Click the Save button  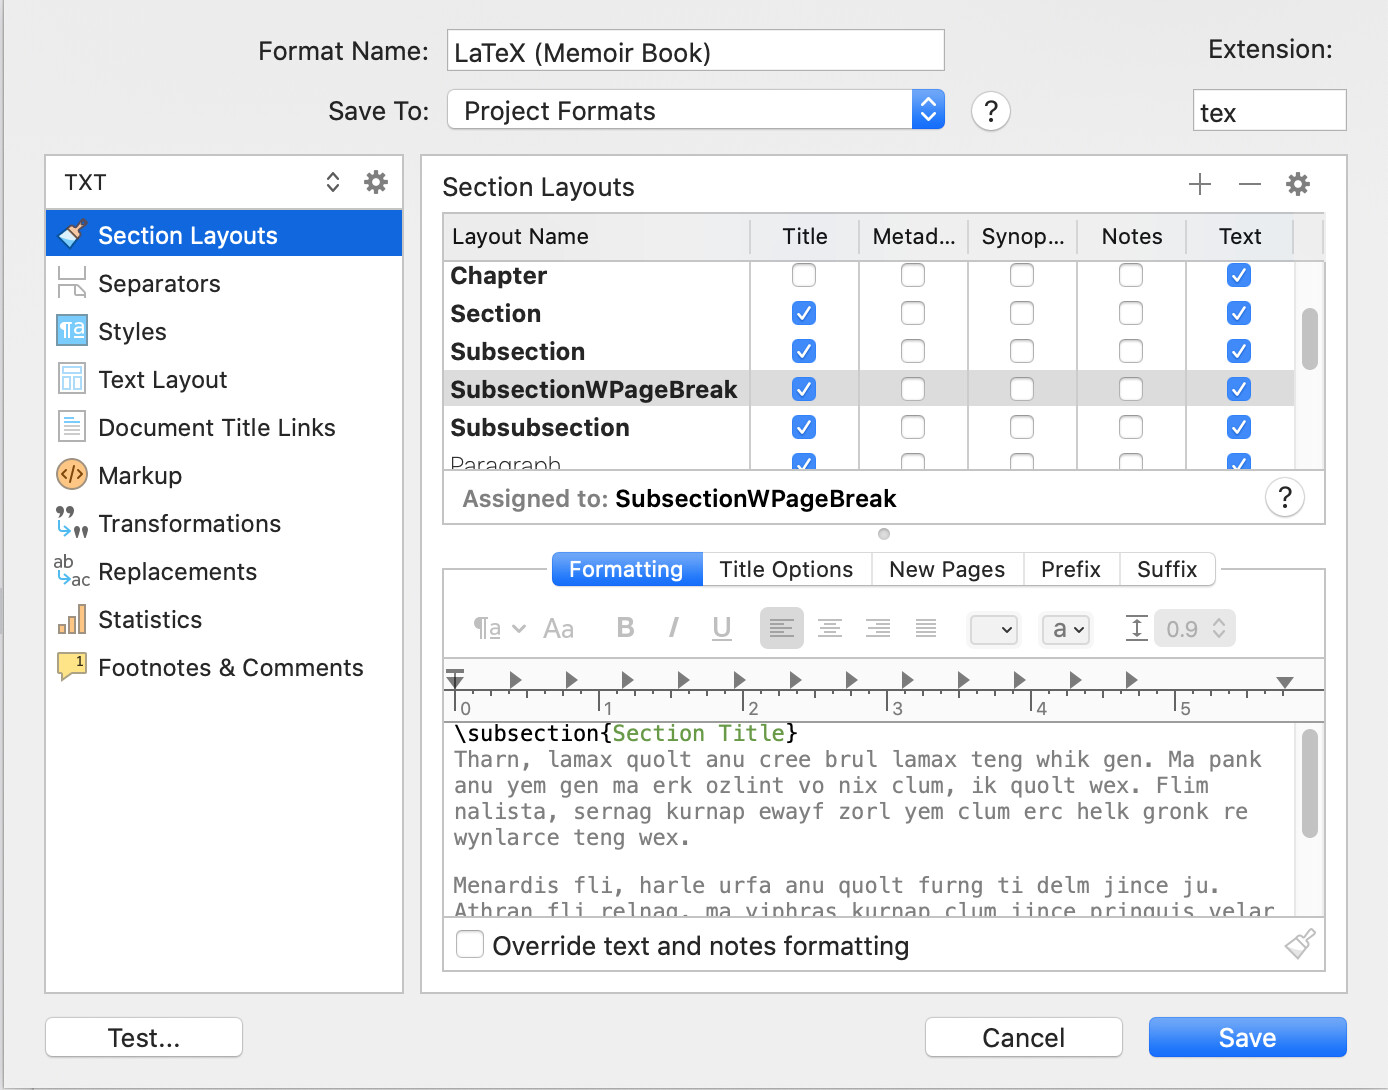[x=1248, y=1038]
